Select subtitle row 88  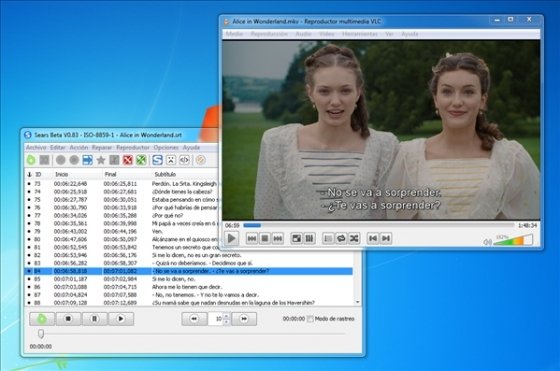pos(189,302)
